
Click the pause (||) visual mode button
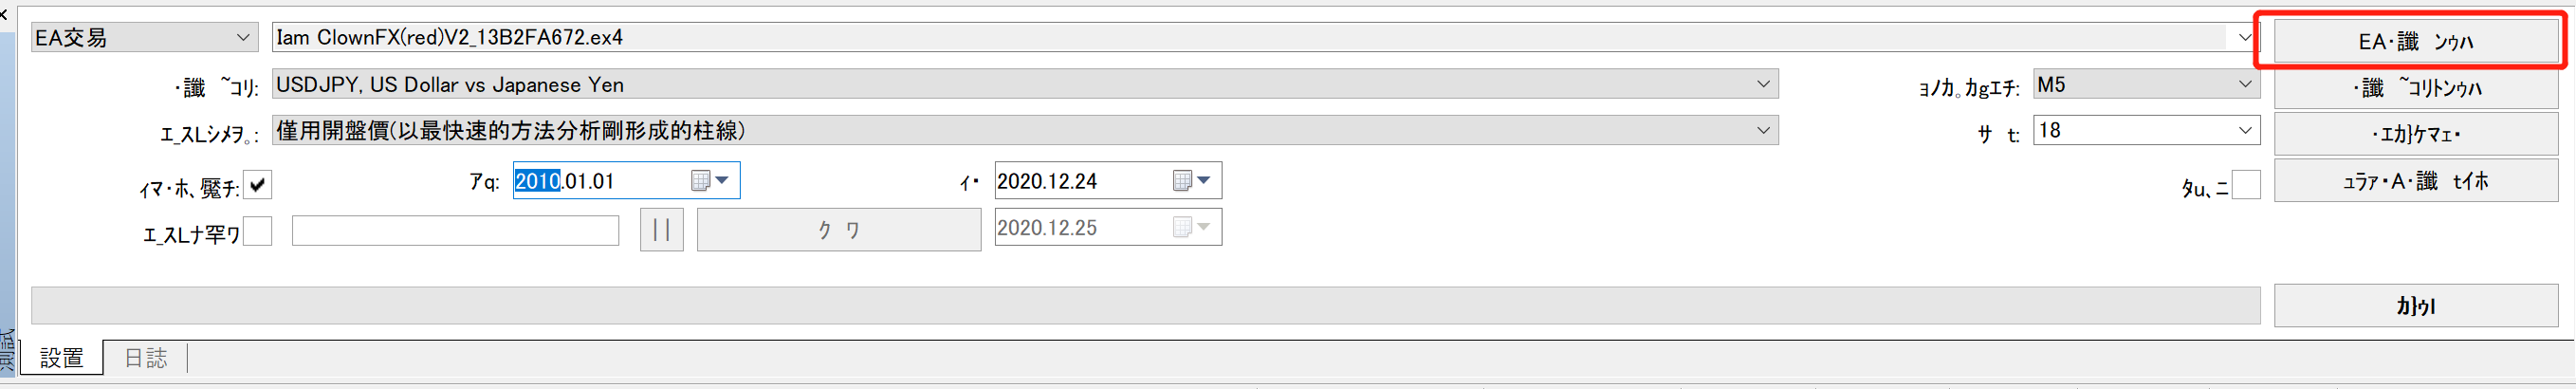662,230
